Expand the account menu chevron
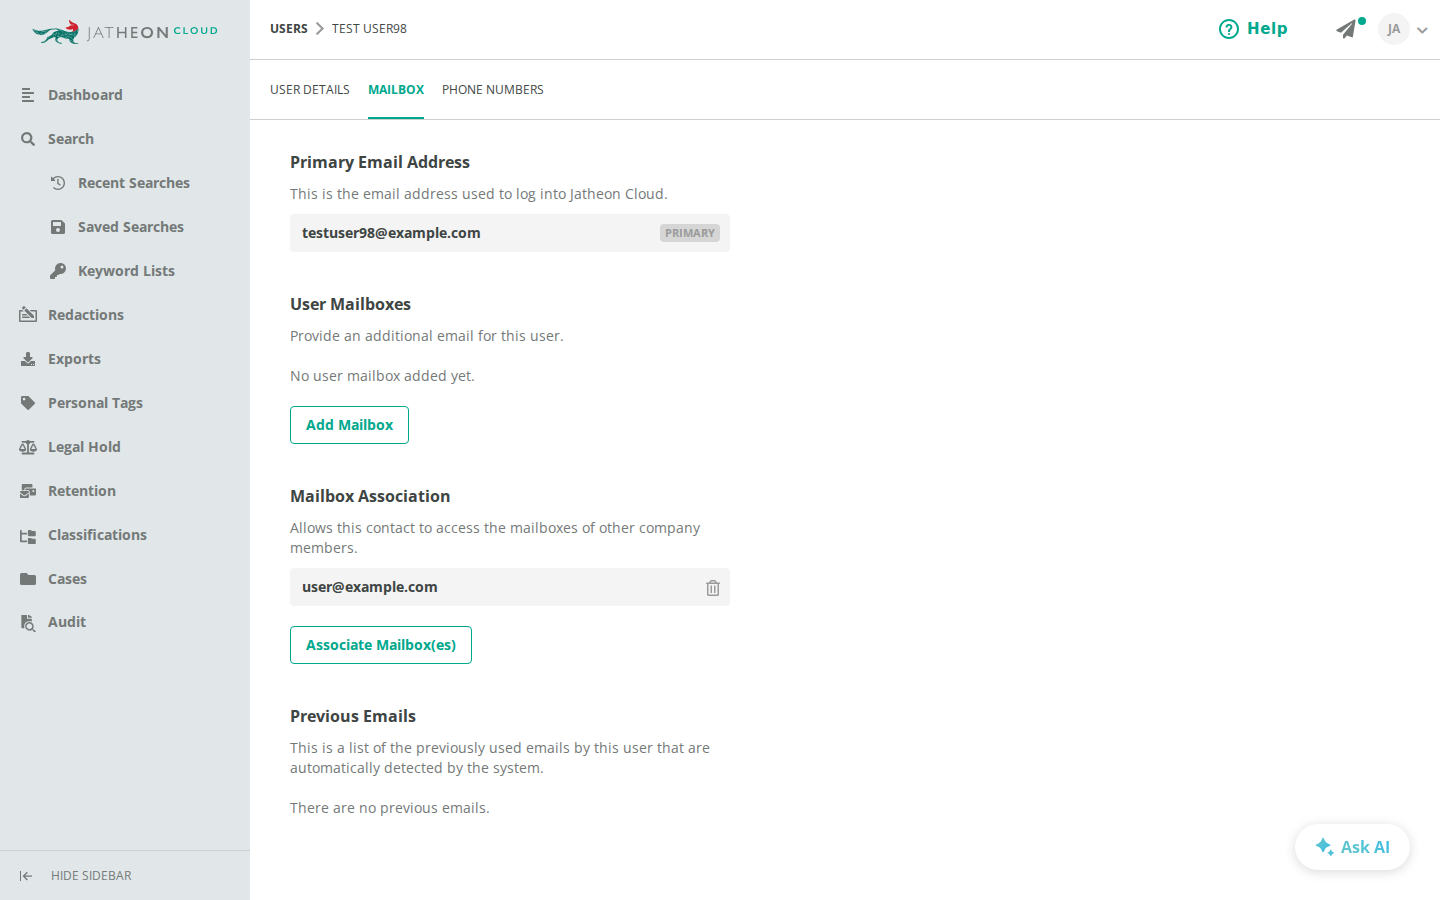Viewport: 1440px width, 900px height. pyautogui.click(x=1422, y=30)
